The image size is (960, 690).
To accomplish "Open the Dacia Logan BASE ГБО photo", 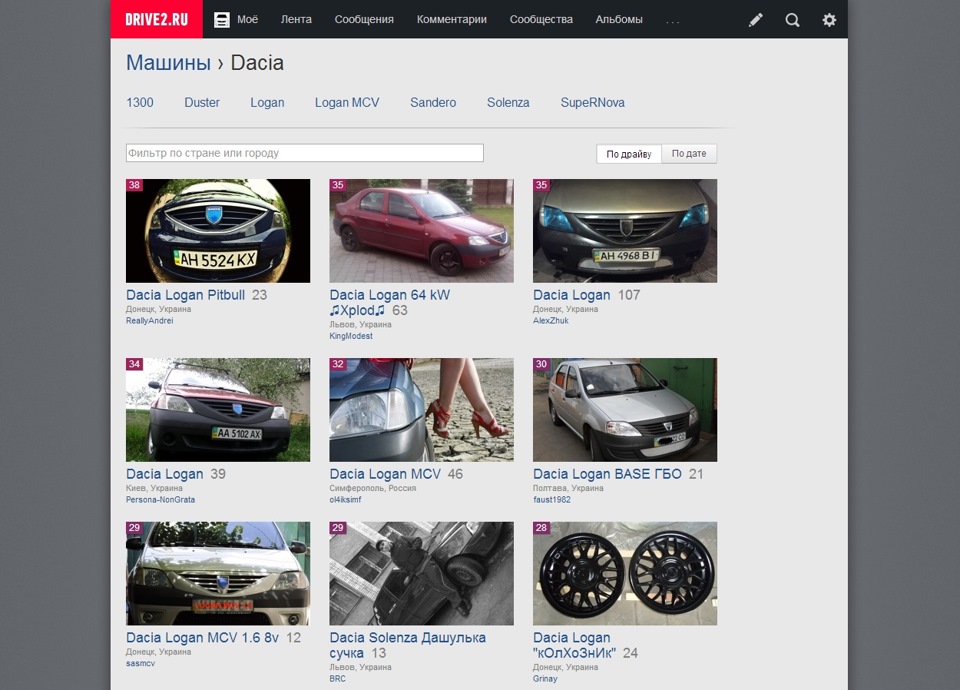I will 625,410.
